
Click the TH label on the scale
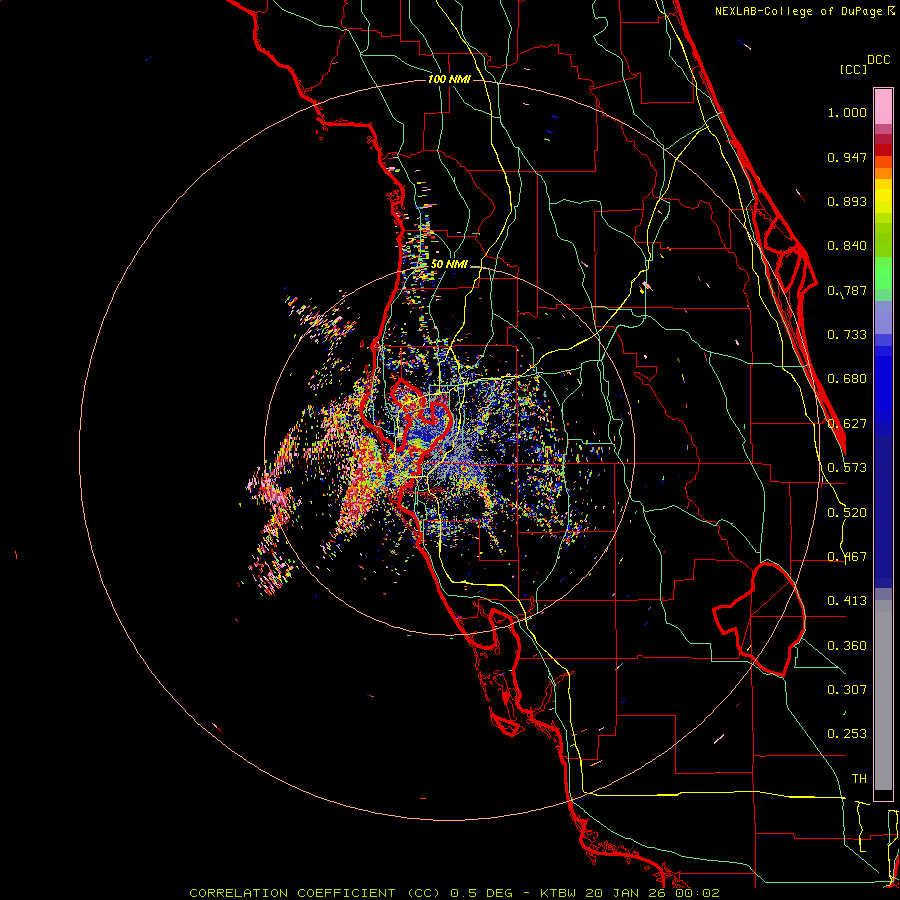(859, 779)
